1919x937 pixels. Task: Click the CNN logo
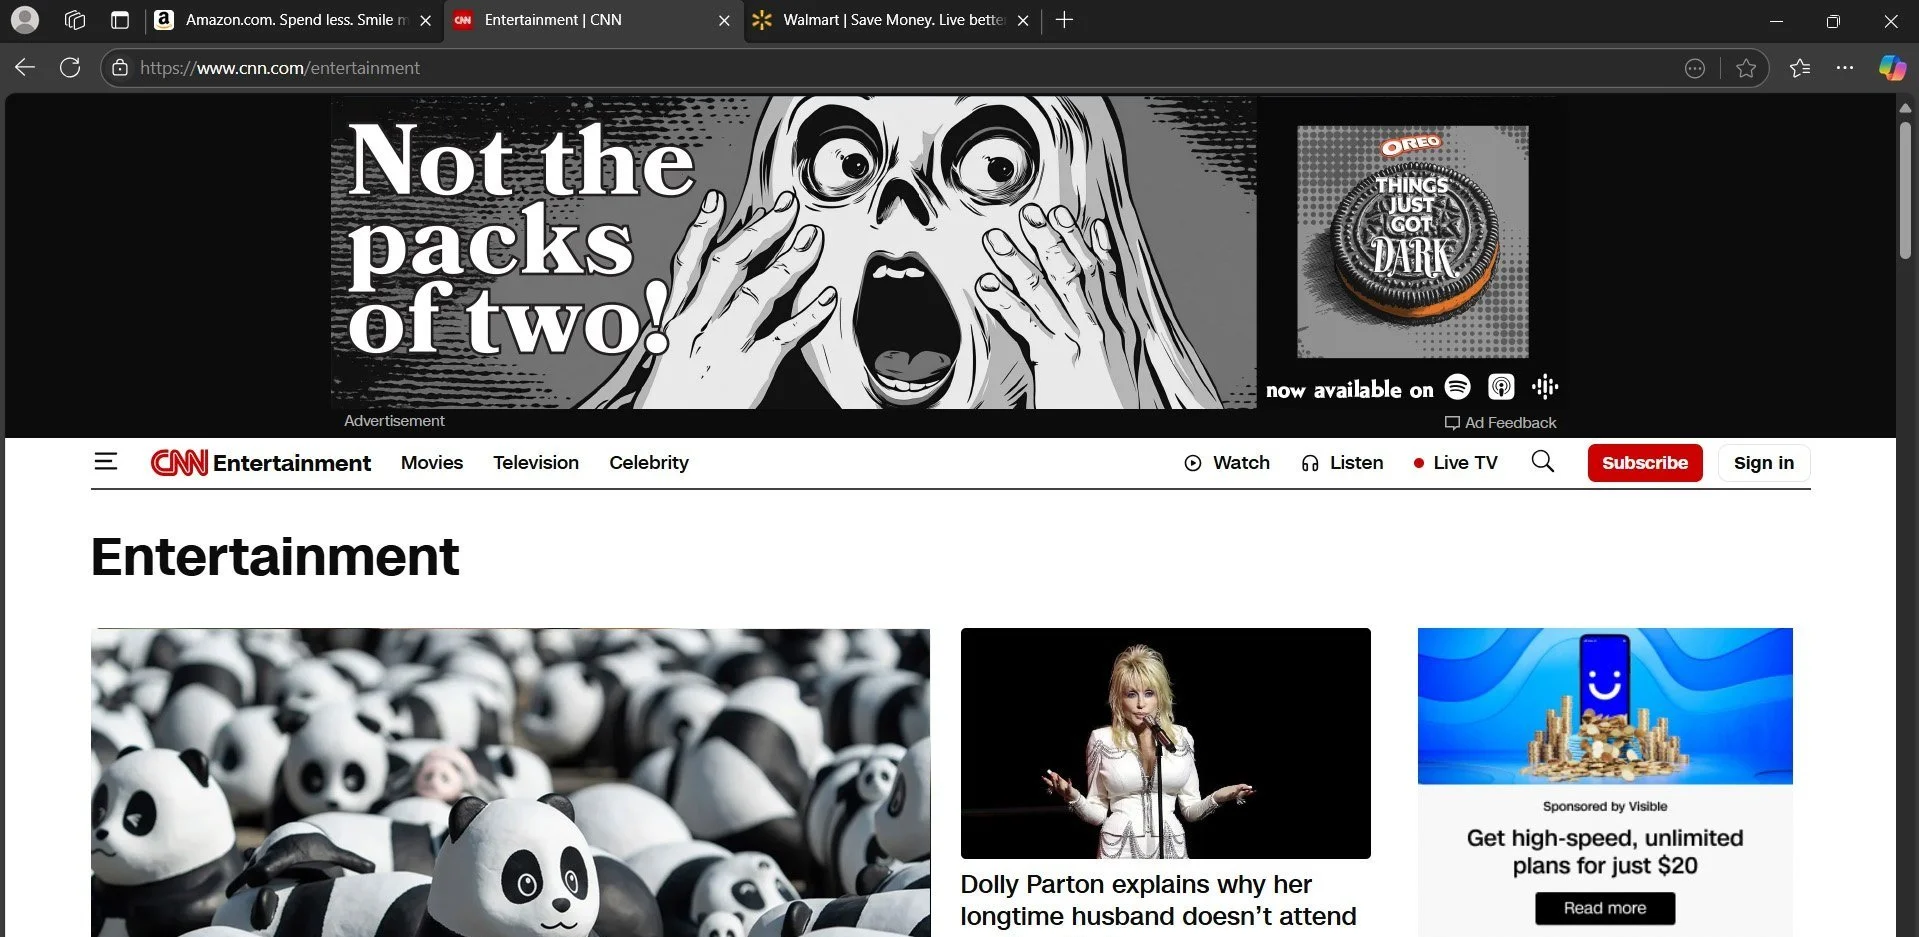(x=179, y=463)
